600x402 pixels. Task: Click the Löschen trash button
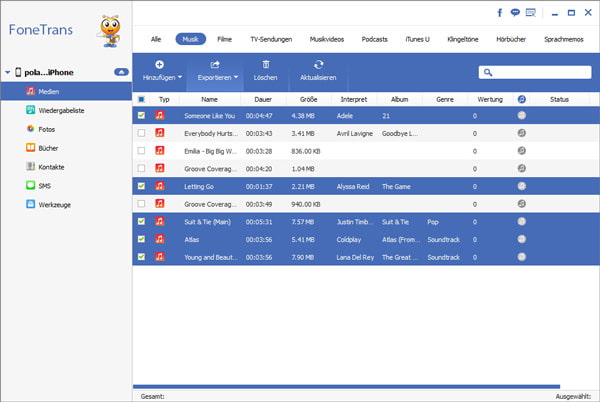pos(265,70)
